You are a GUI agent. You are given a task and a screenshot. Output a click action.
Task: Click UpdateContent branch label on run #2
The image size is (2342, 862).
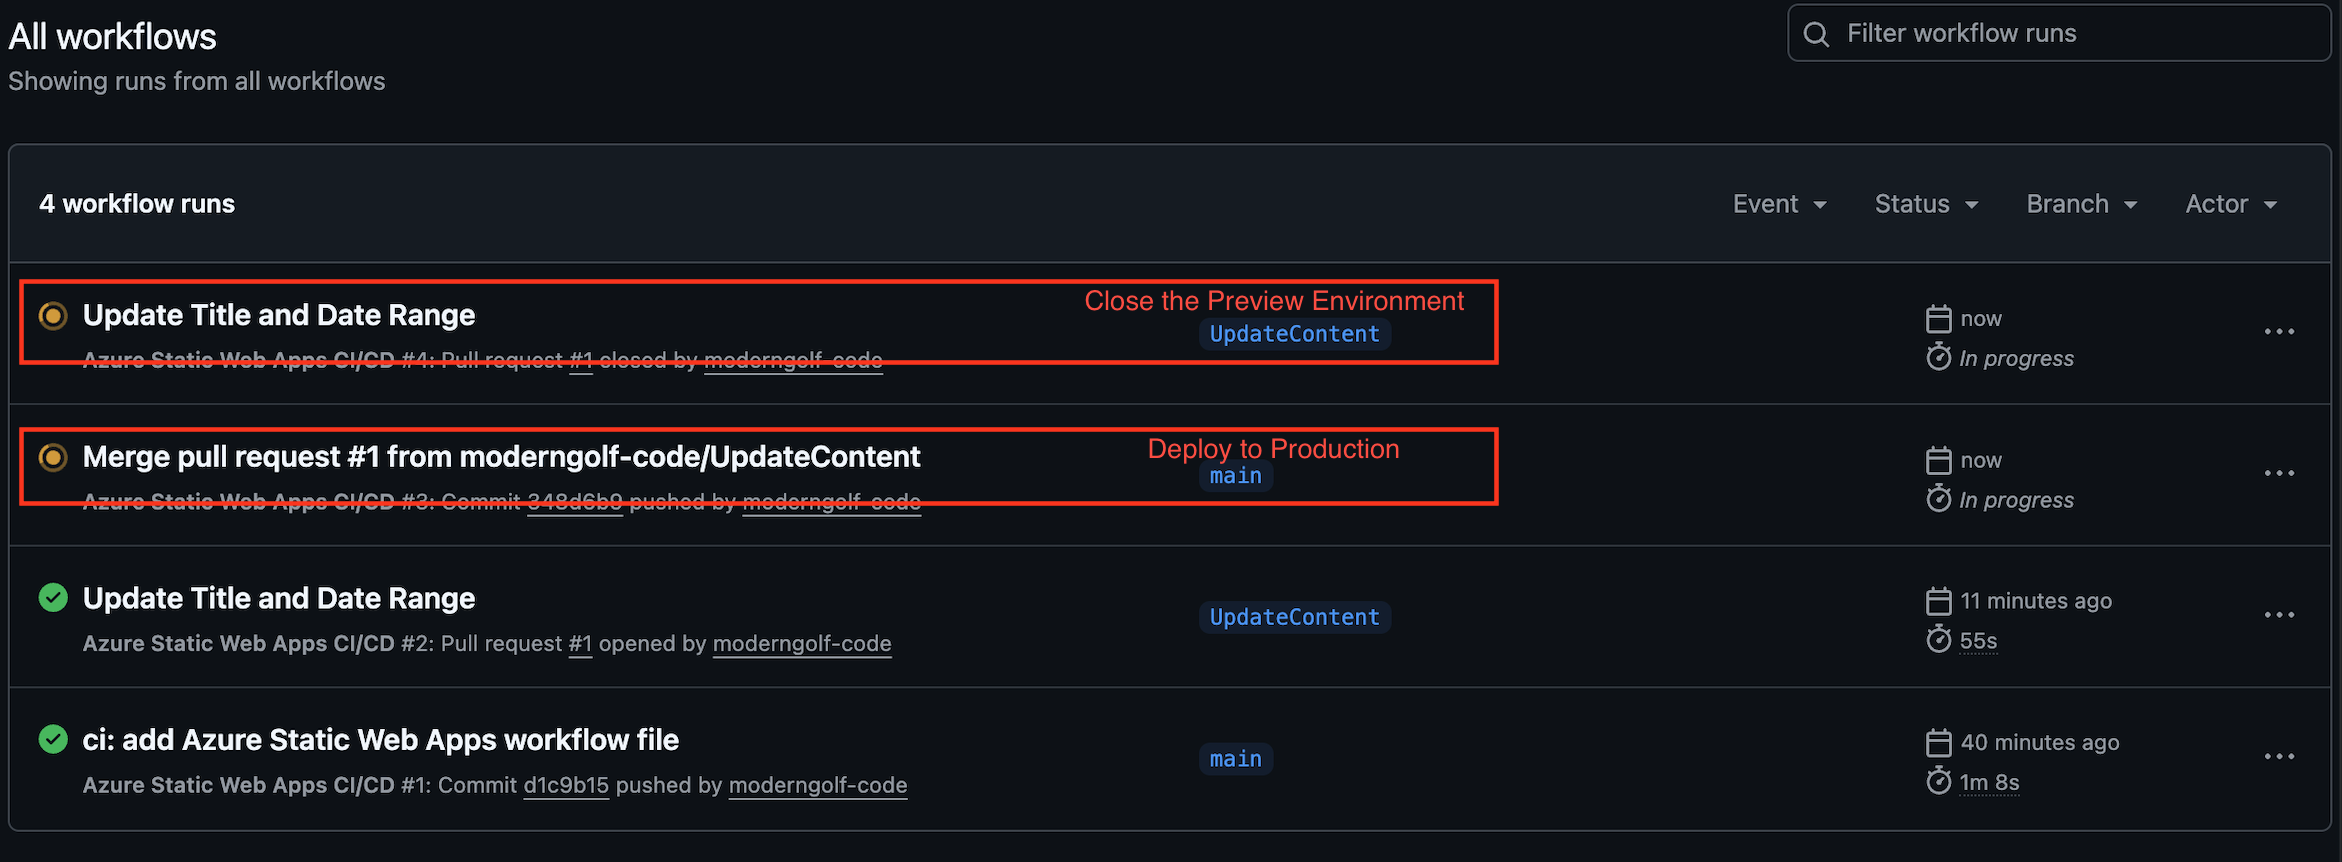click(x=1294, y=618)
